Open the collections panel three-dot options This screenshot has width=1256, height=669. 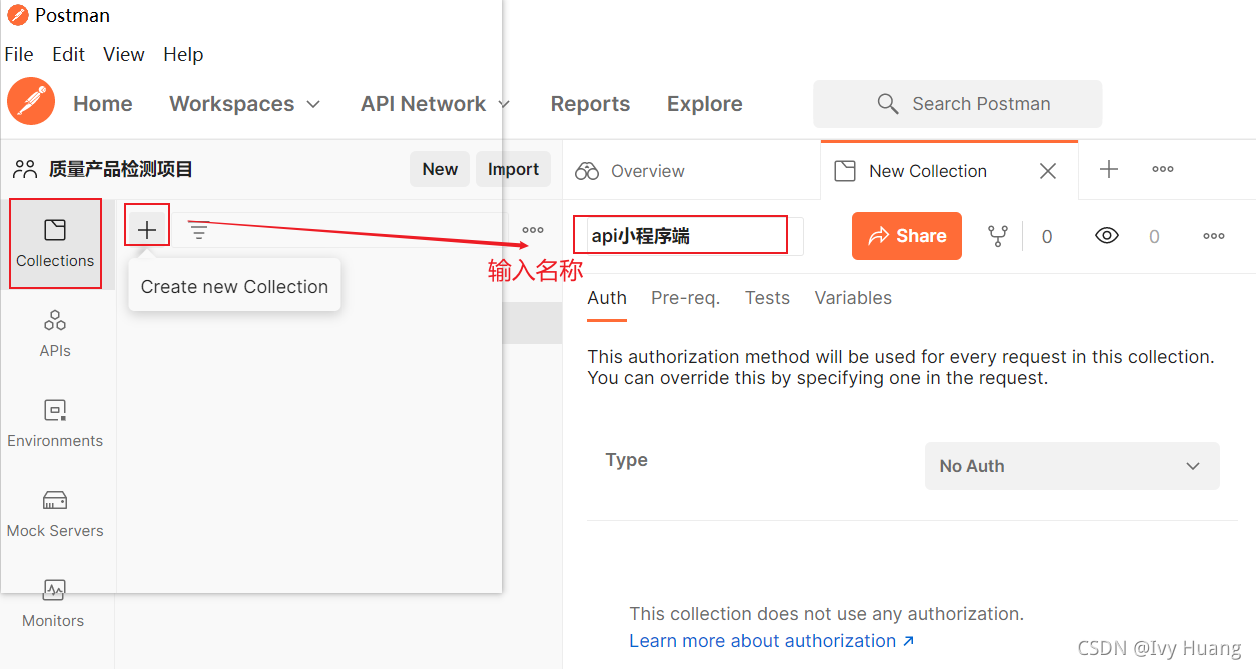[x=533, y=230]
